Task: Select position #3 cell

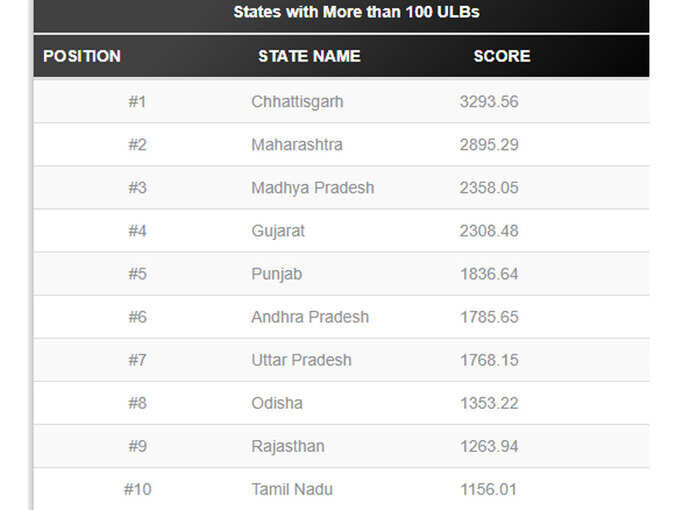Action: (137, 188)
